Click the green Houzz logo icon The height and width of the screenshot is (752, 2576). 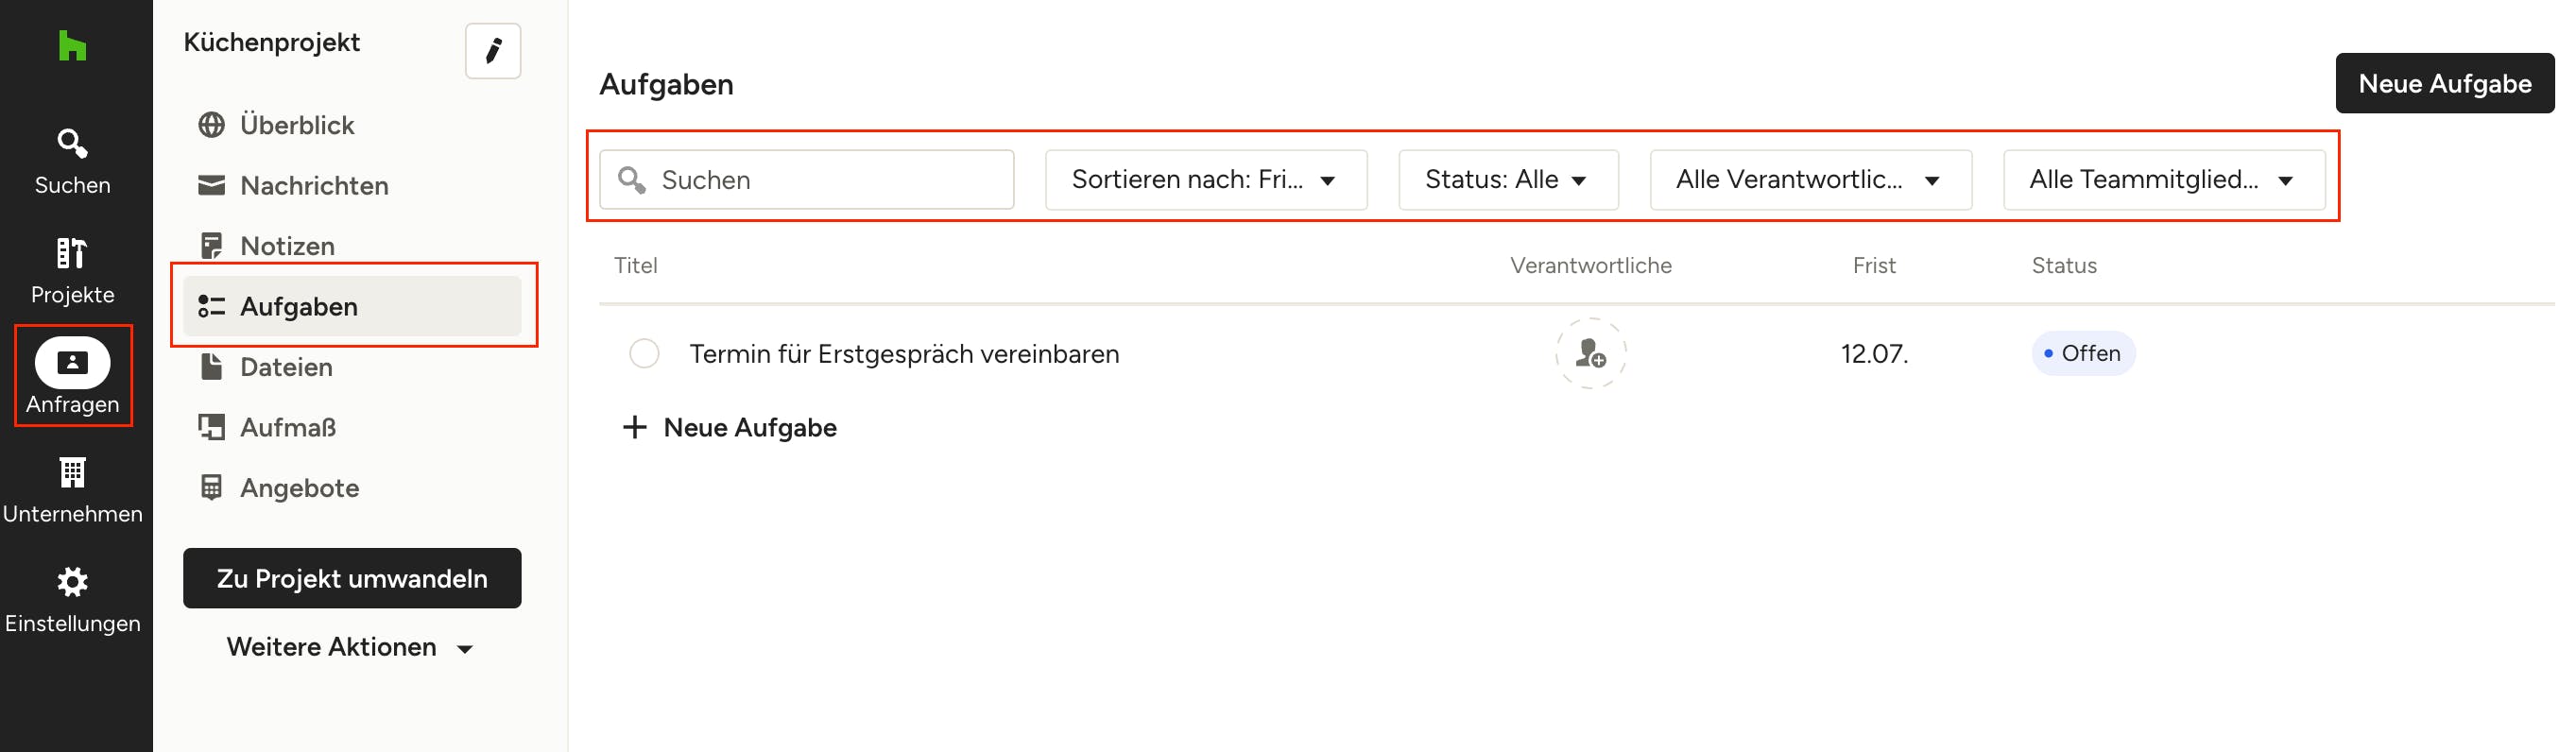click(x=72, y=46)
